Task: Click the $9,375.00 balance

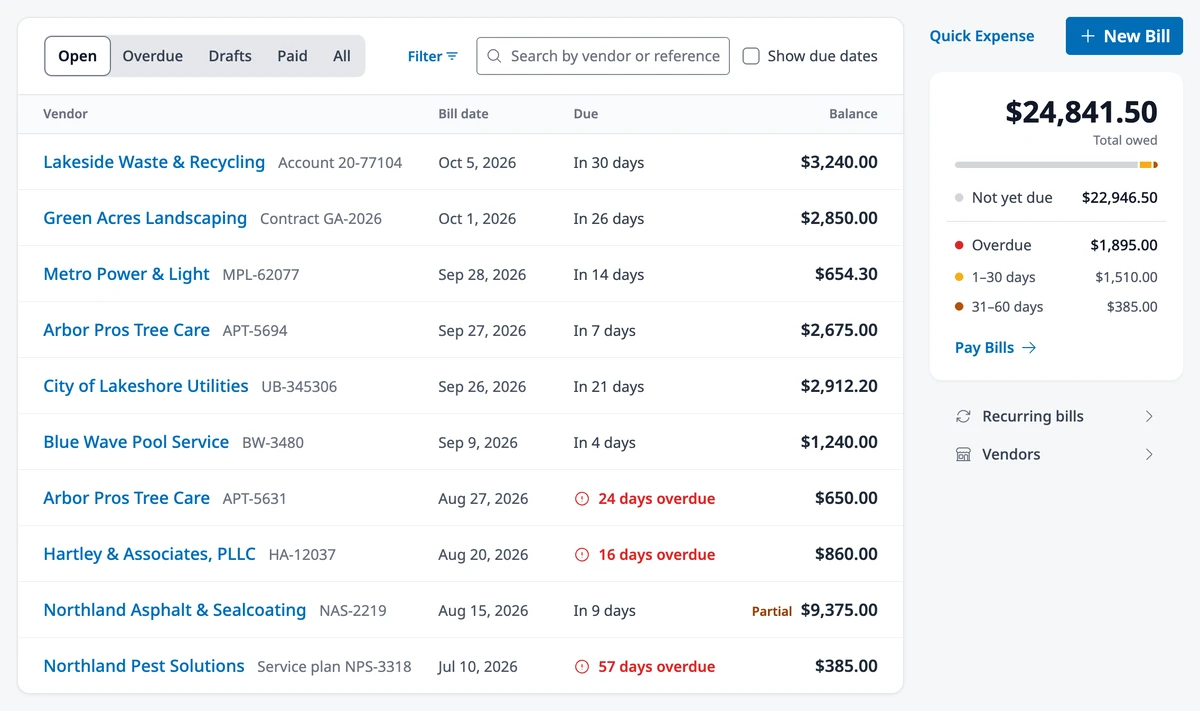Action: pos(839,610)
